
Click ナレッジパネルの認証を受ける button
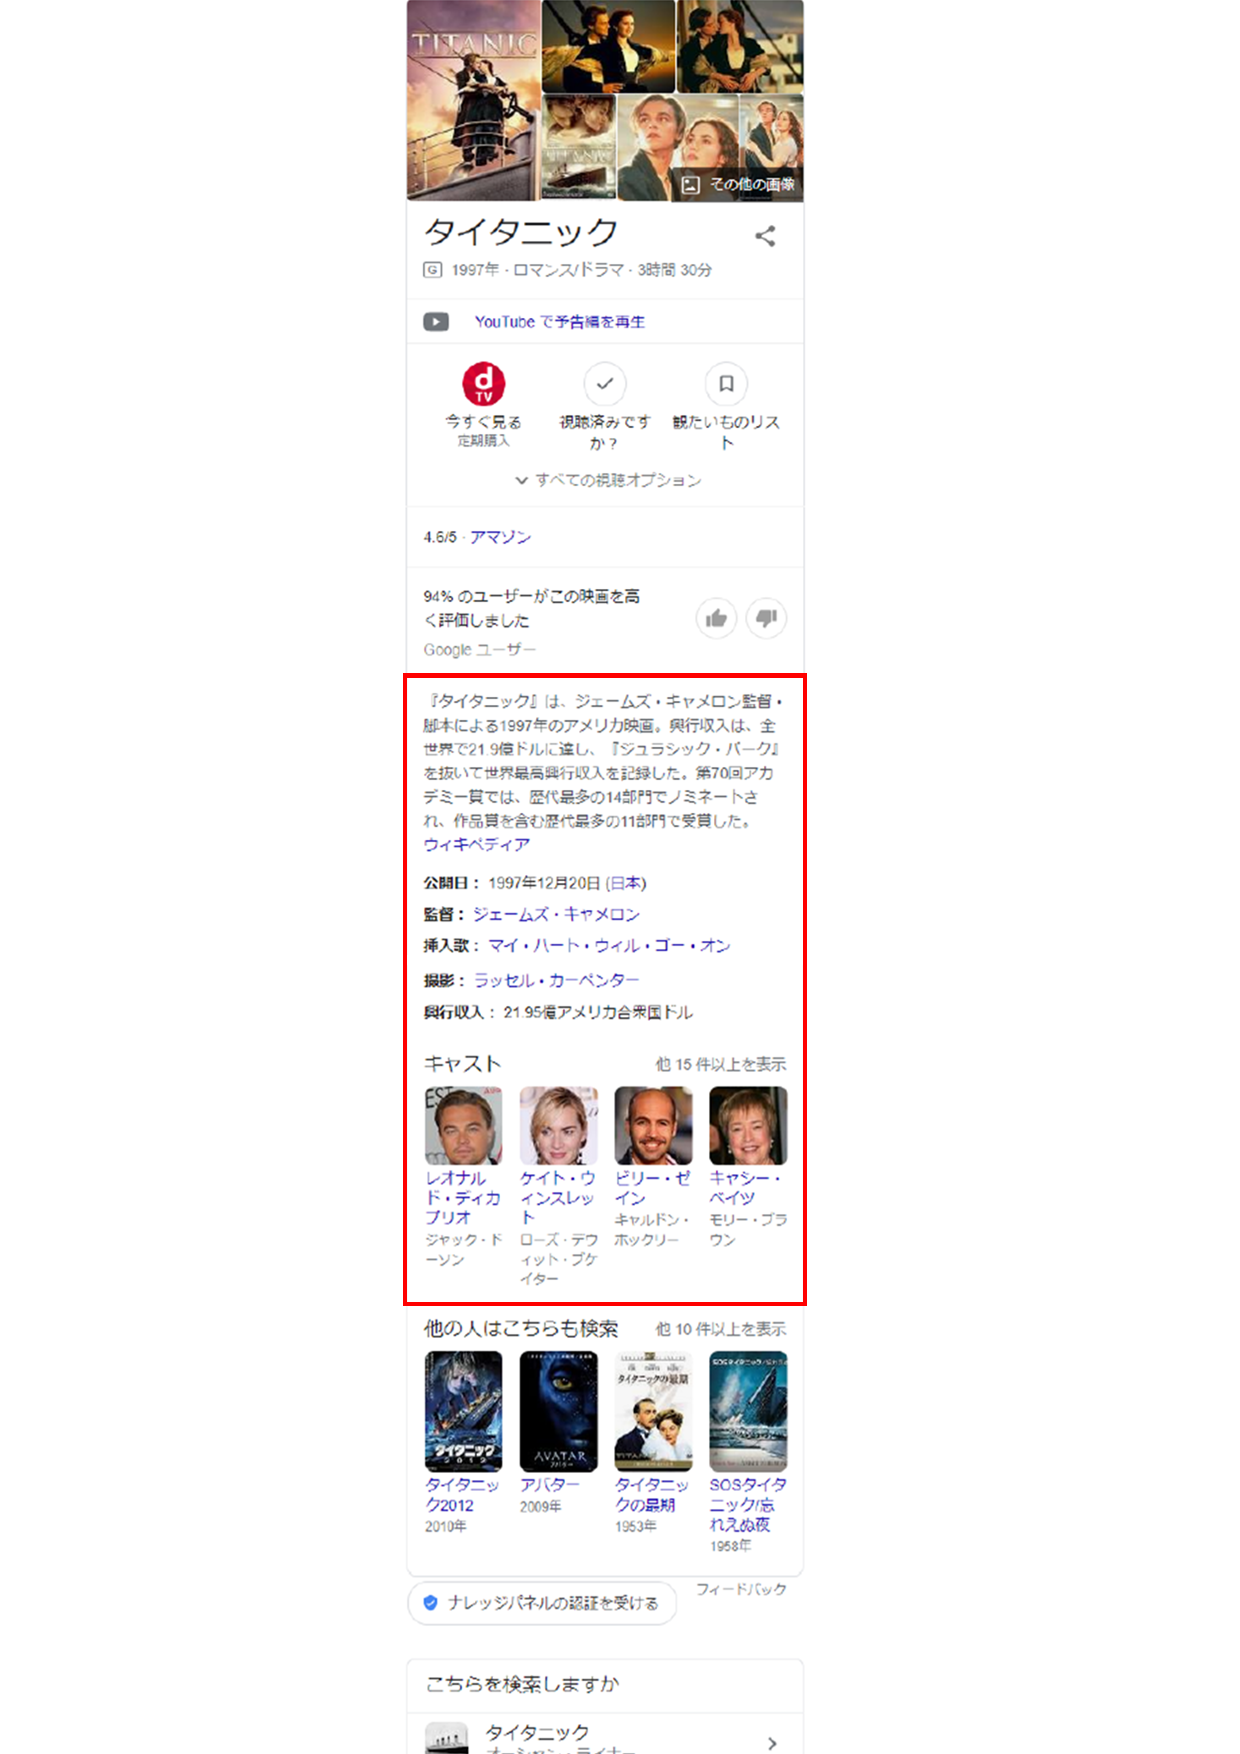[542, 1603]
